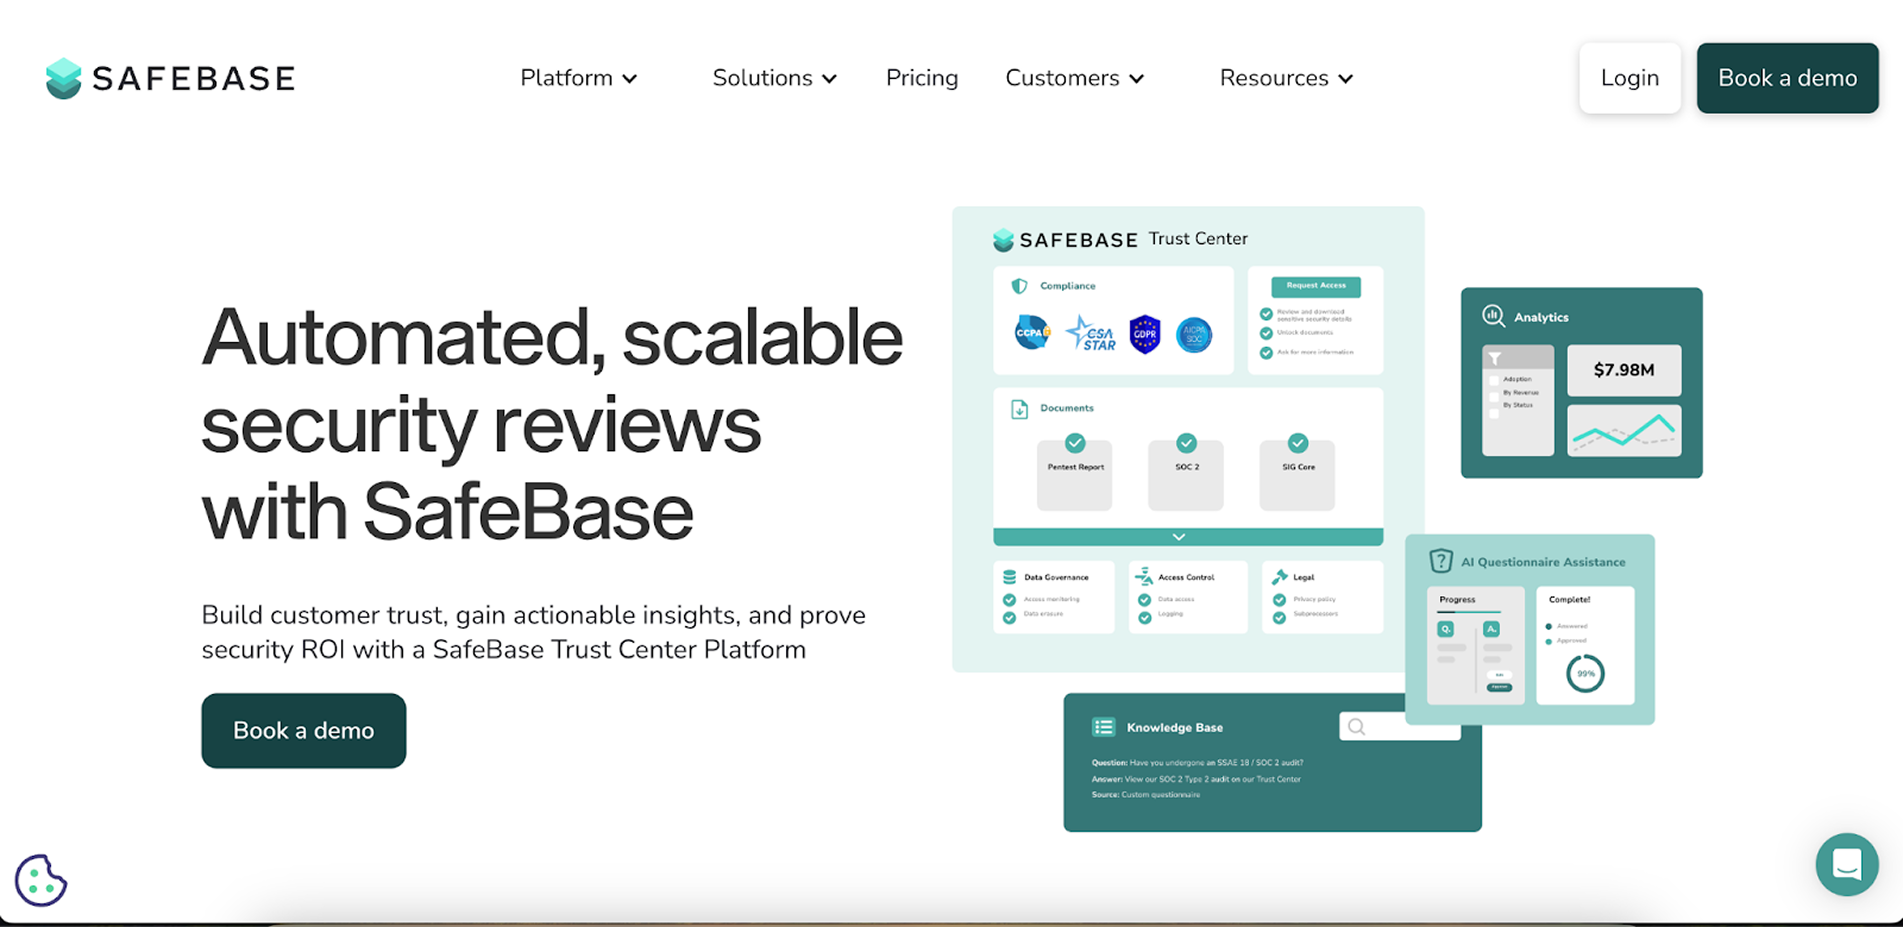Click the Knowledge Base Question line
Viewport: 1903px width, 930px height.
(1197, 763)
